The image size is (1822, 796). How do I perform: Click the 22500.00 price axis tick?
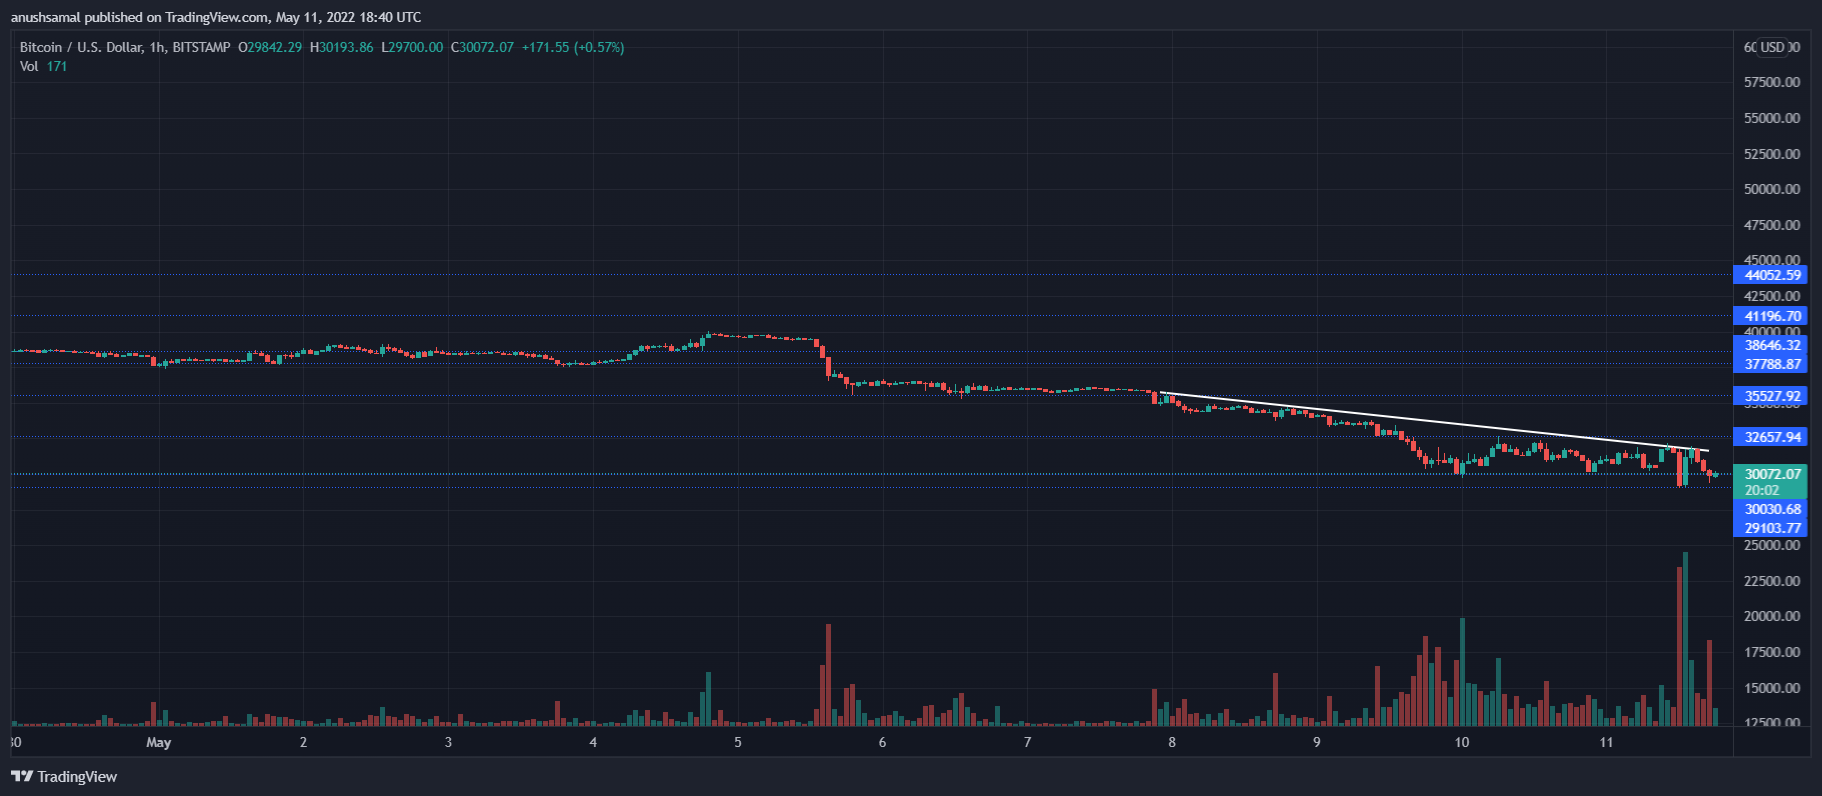pos(1772,581)
